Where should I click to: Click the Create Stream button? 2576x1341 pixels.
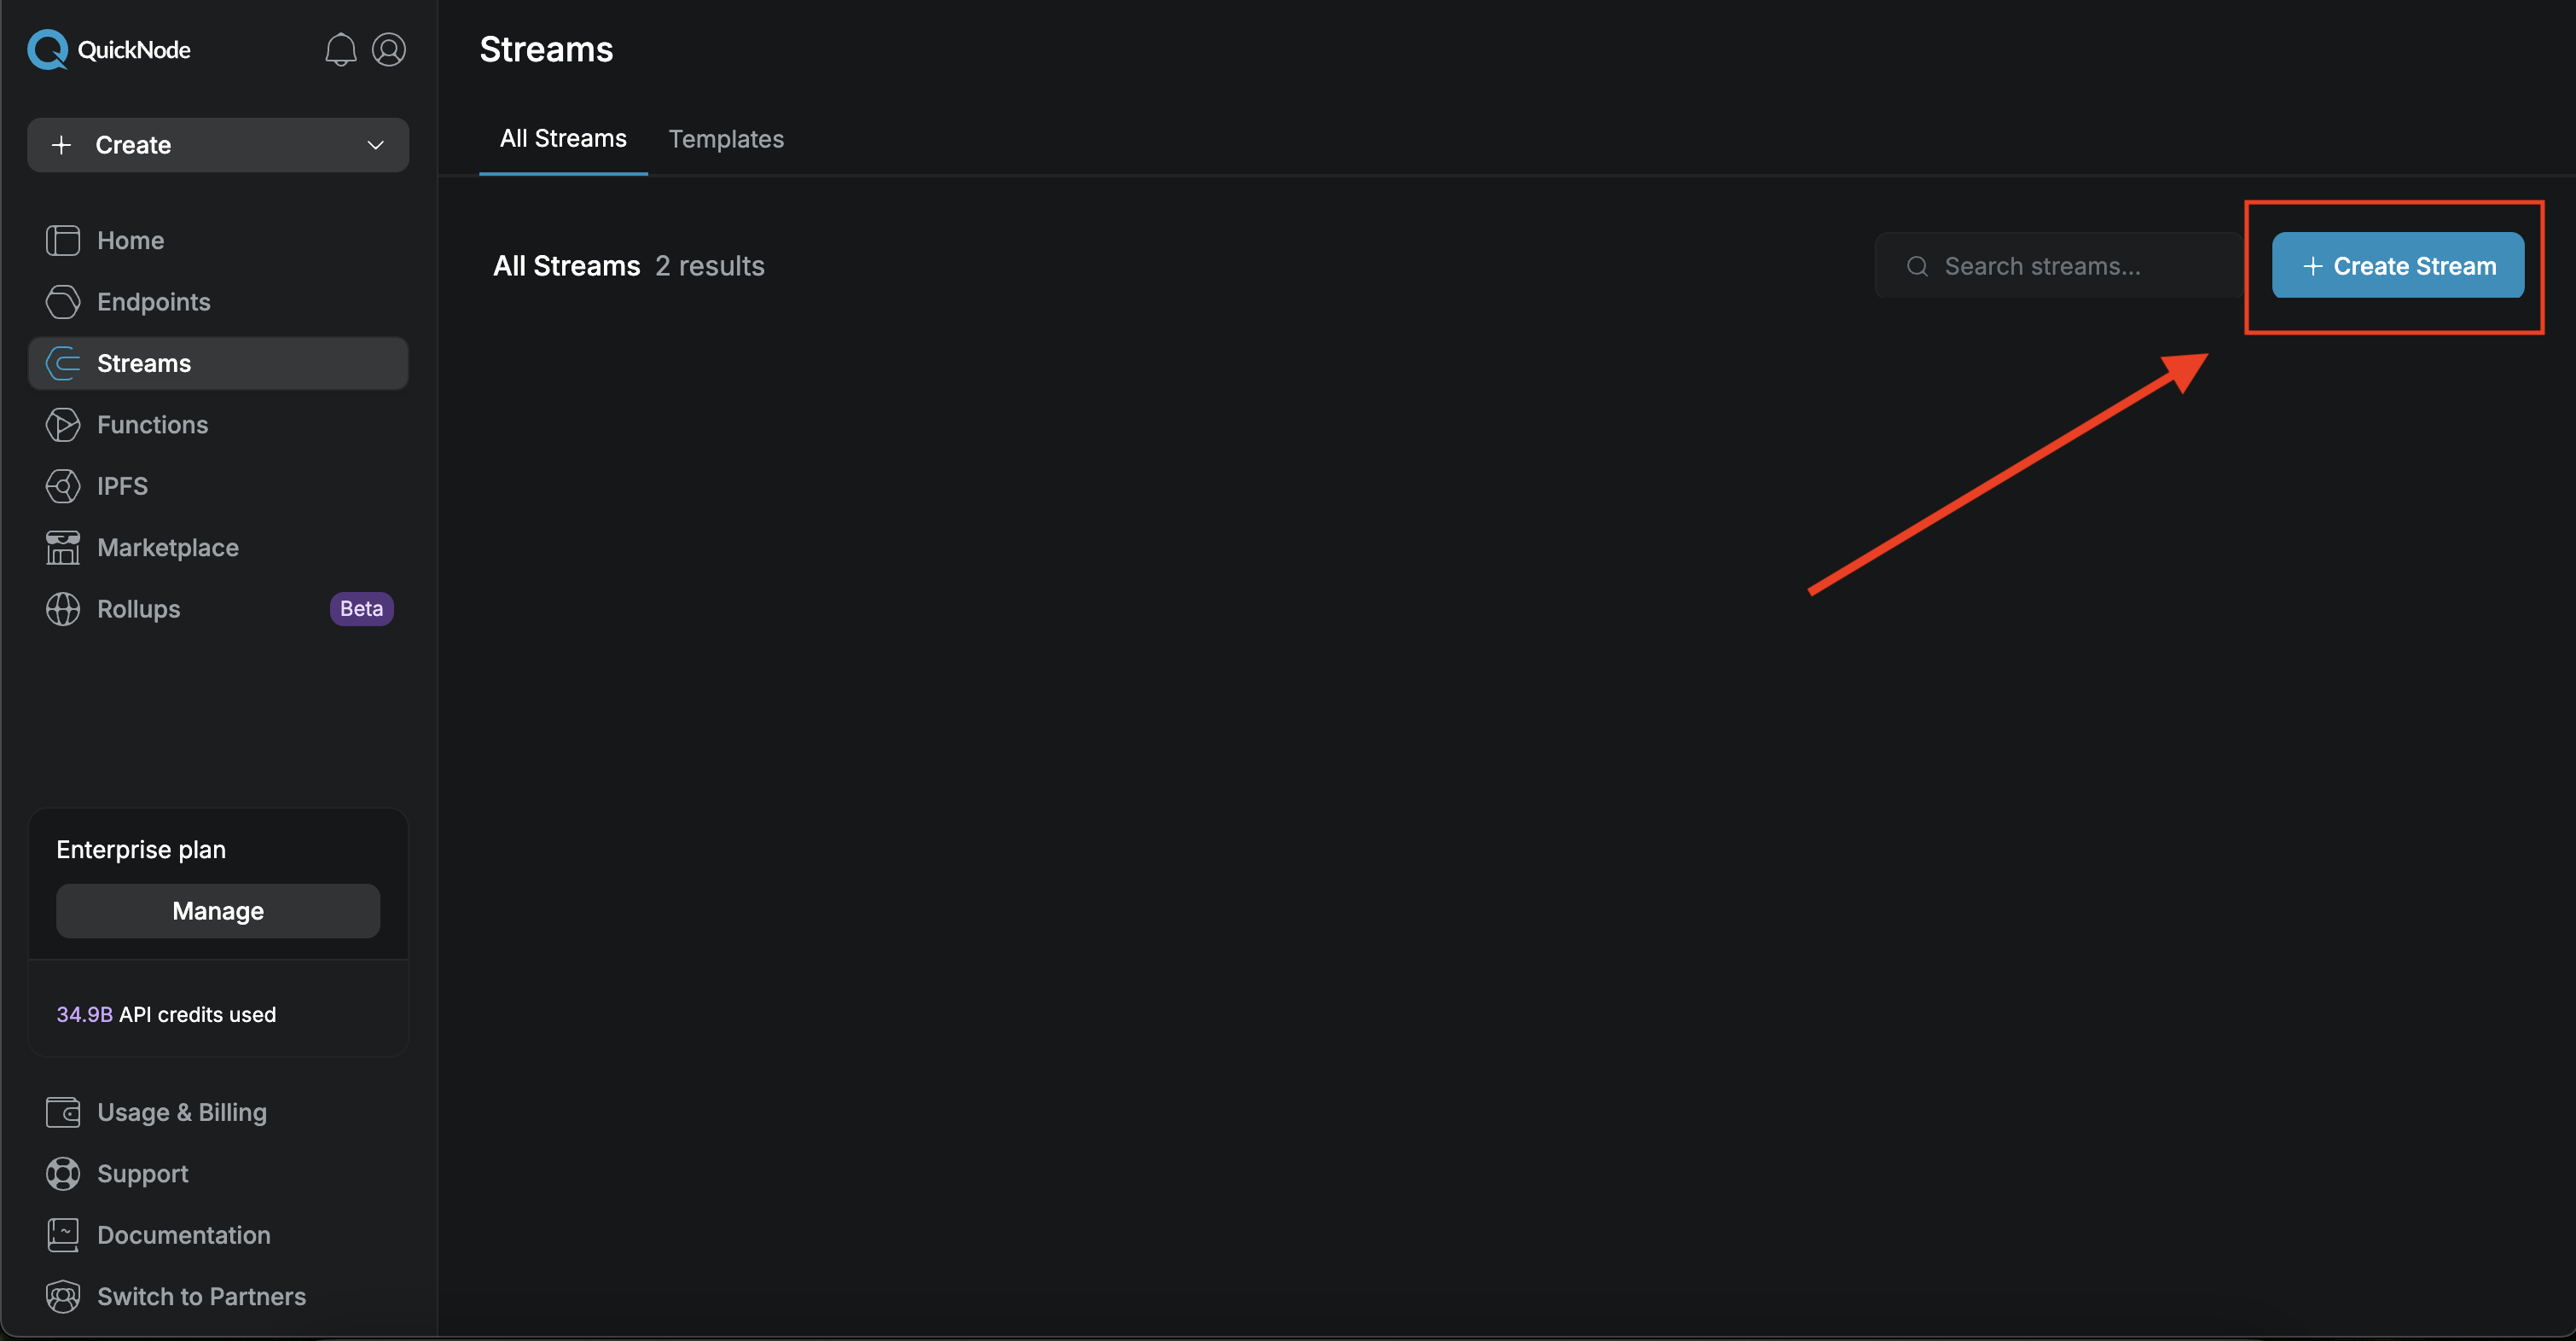[x=2397, y=265]
